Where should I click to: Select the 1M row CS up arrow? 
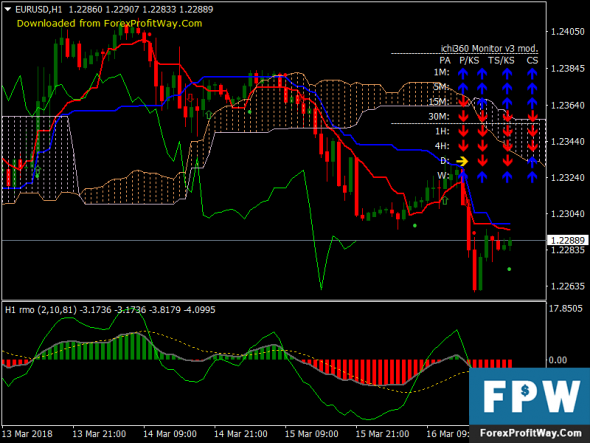pyautogui.click(x=532, y=73)
